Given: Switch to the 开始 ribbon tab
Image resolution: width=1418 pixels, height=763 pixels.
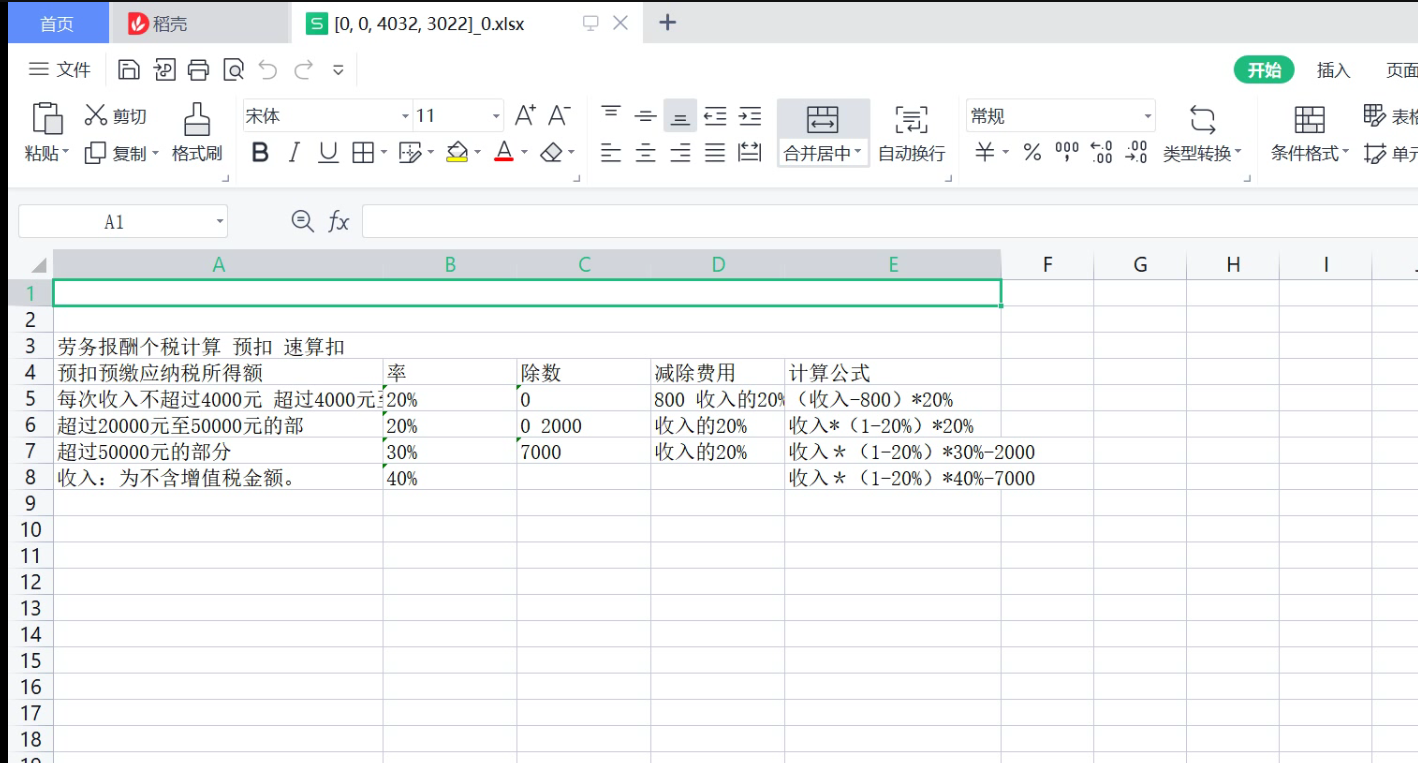Looking at the screenshot, I should [1264, 70].
